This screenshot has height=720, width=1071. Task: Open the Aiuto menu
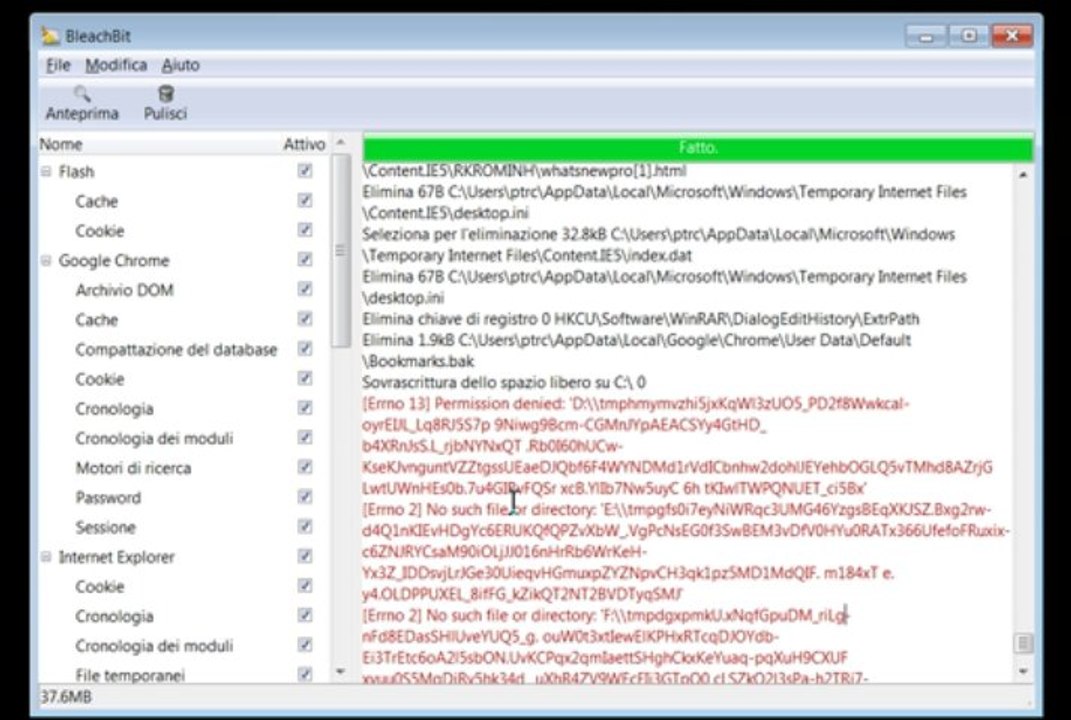pos(180,65)
